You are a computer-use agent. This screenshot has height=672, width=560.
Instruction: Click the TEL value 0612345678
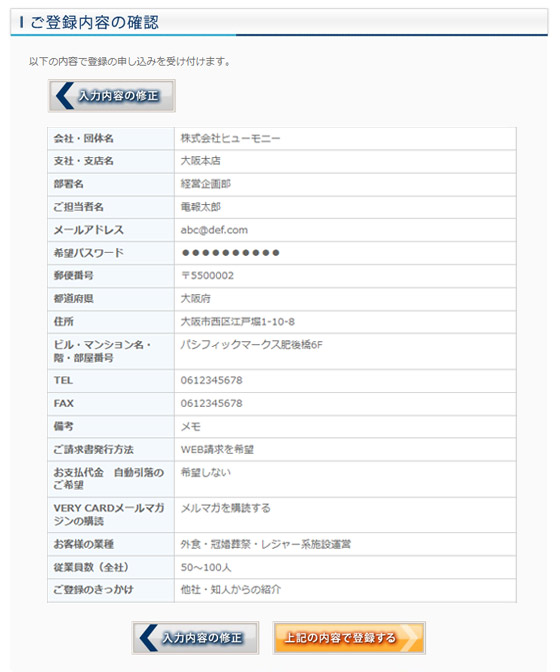click(x=211, y=380)
